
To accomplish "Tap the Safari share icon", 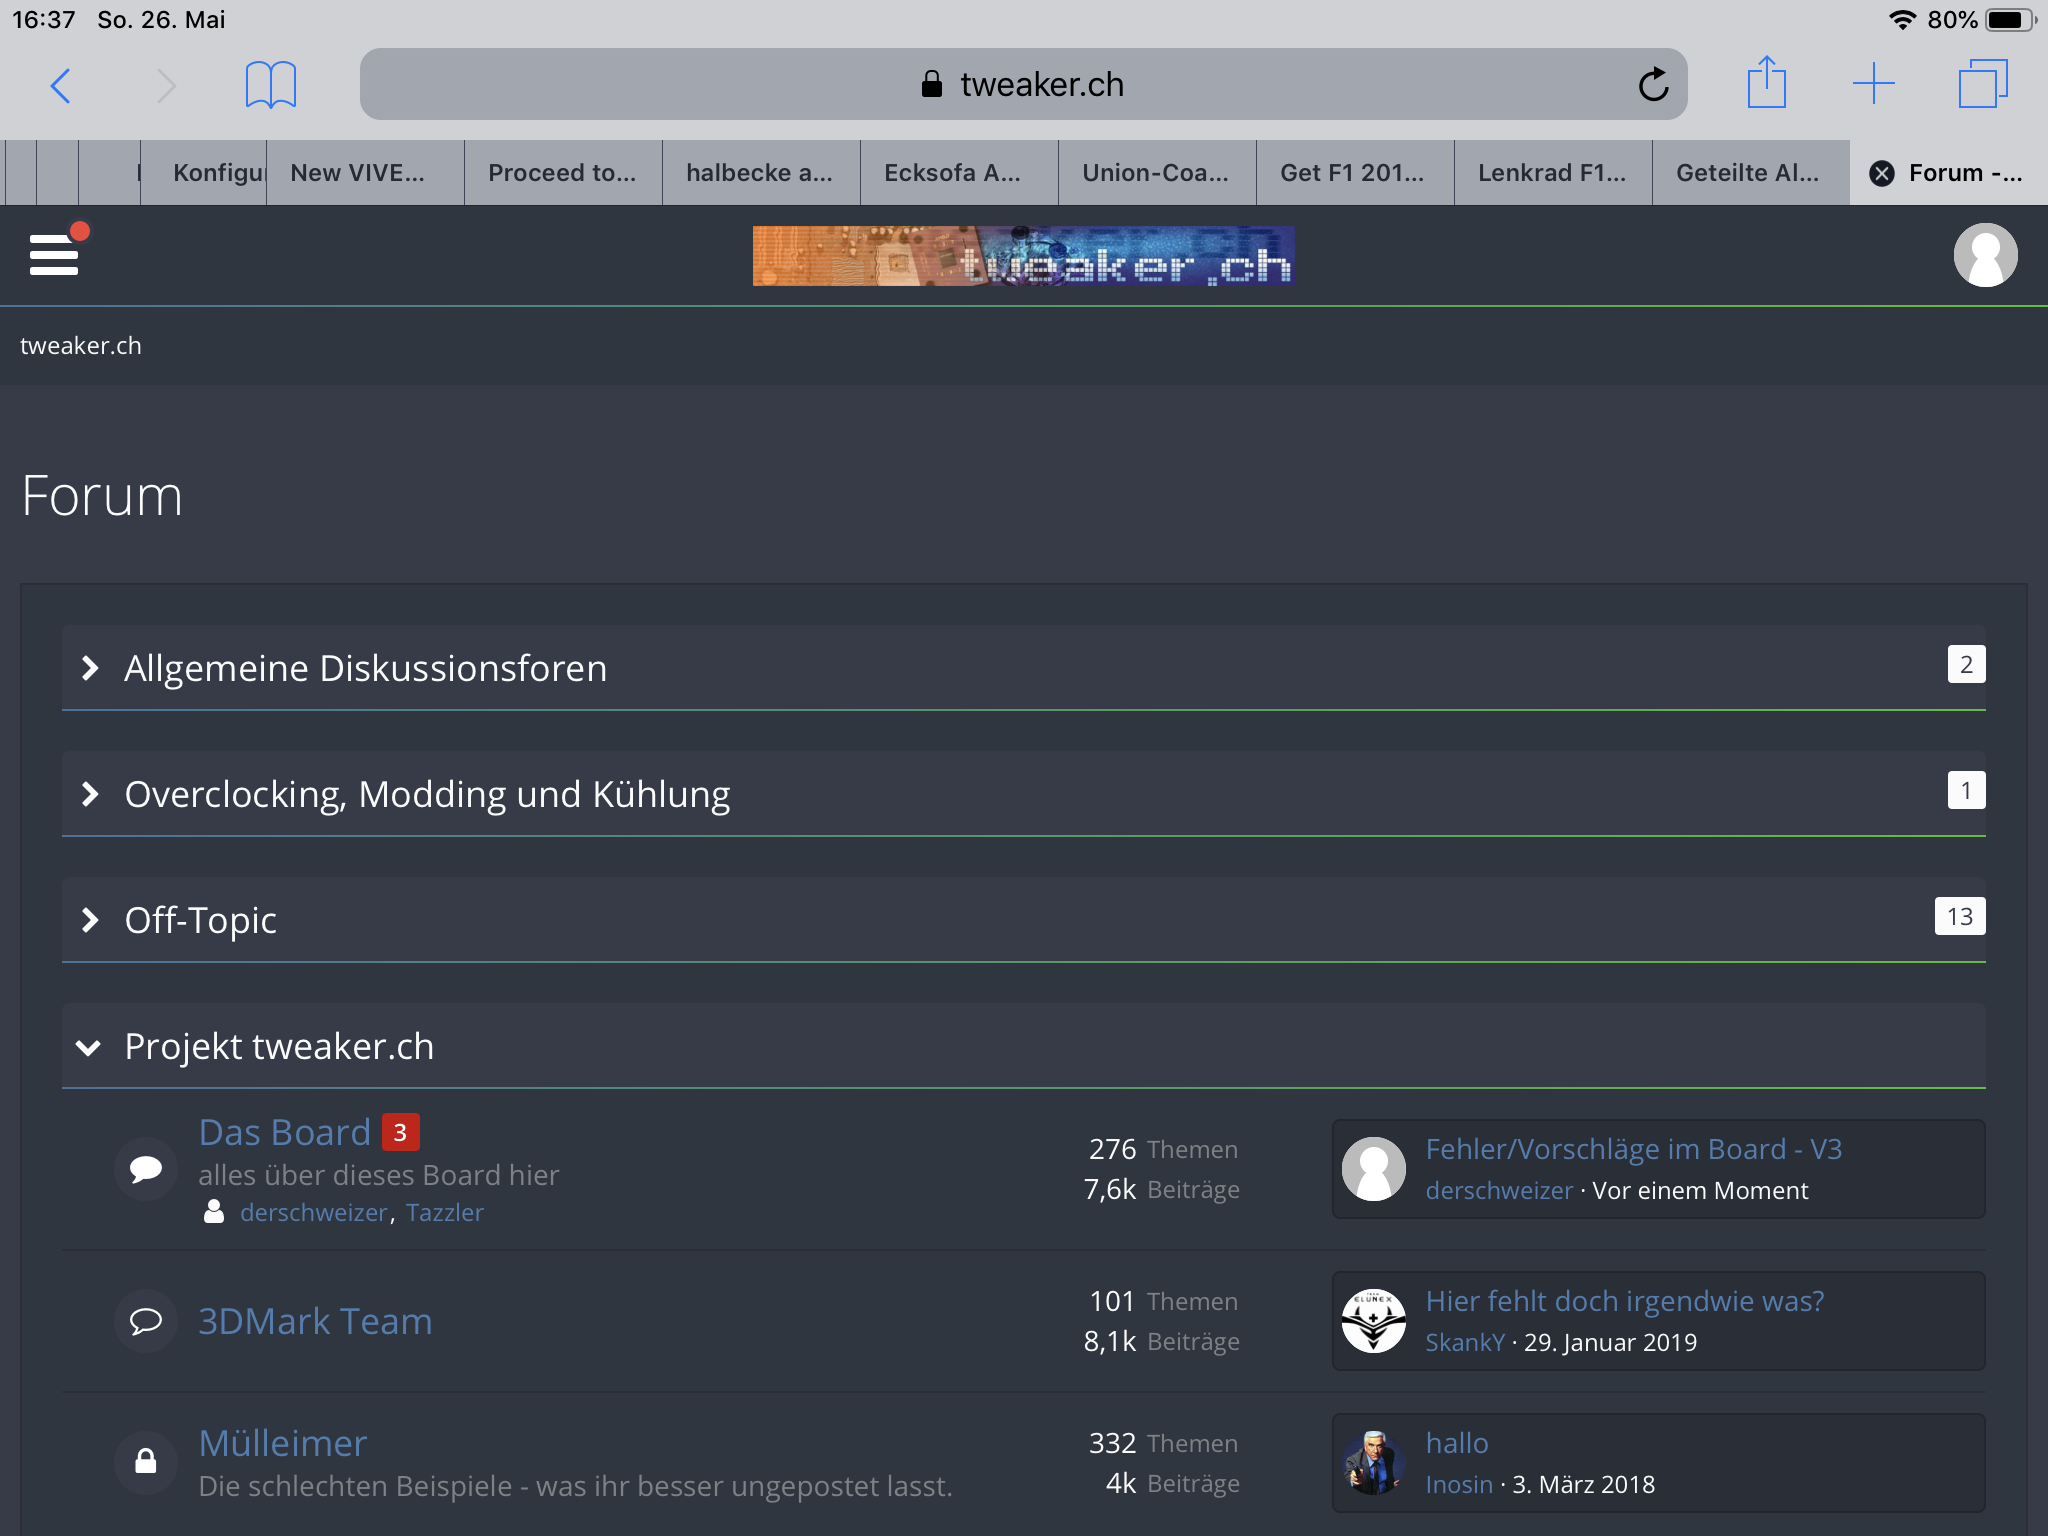I will (x=1766, y=83).
